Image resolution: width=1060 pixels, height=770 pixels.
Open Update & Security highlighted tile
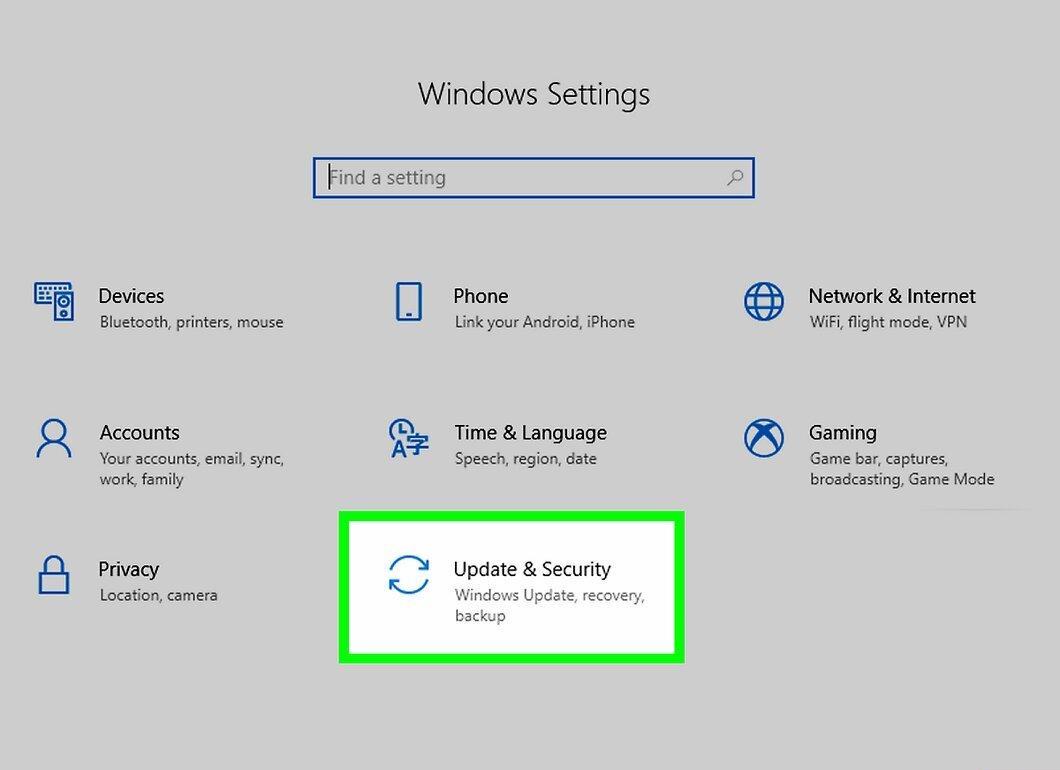pyautogui.click(x=512, y=587)
